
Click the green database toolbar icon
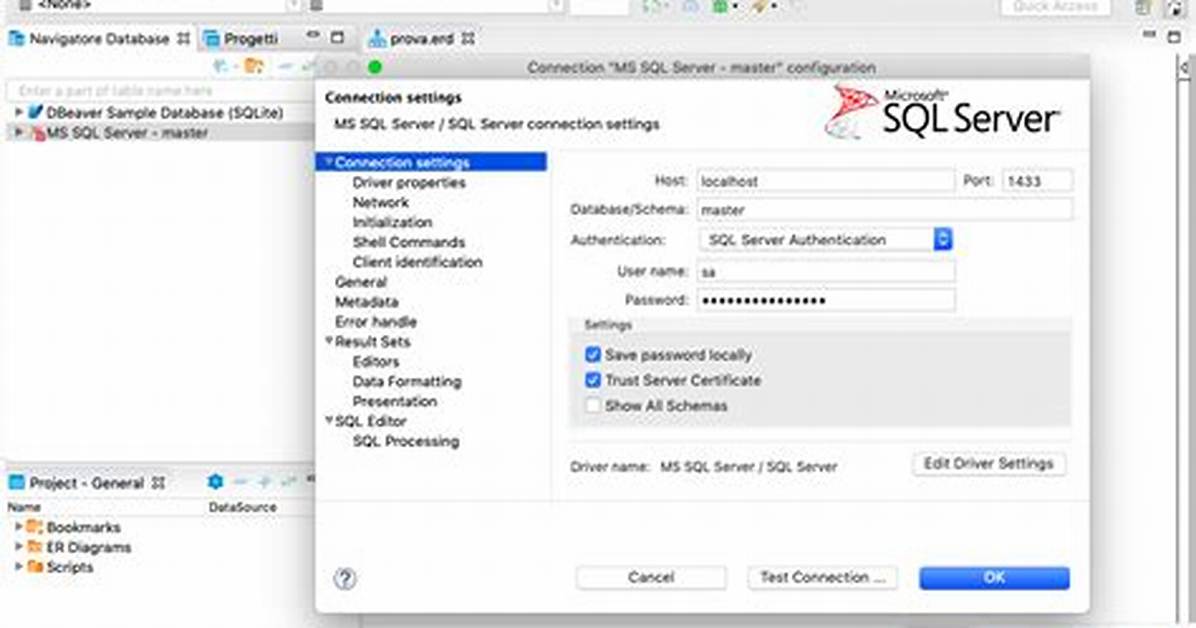click(x=720, y=6)
